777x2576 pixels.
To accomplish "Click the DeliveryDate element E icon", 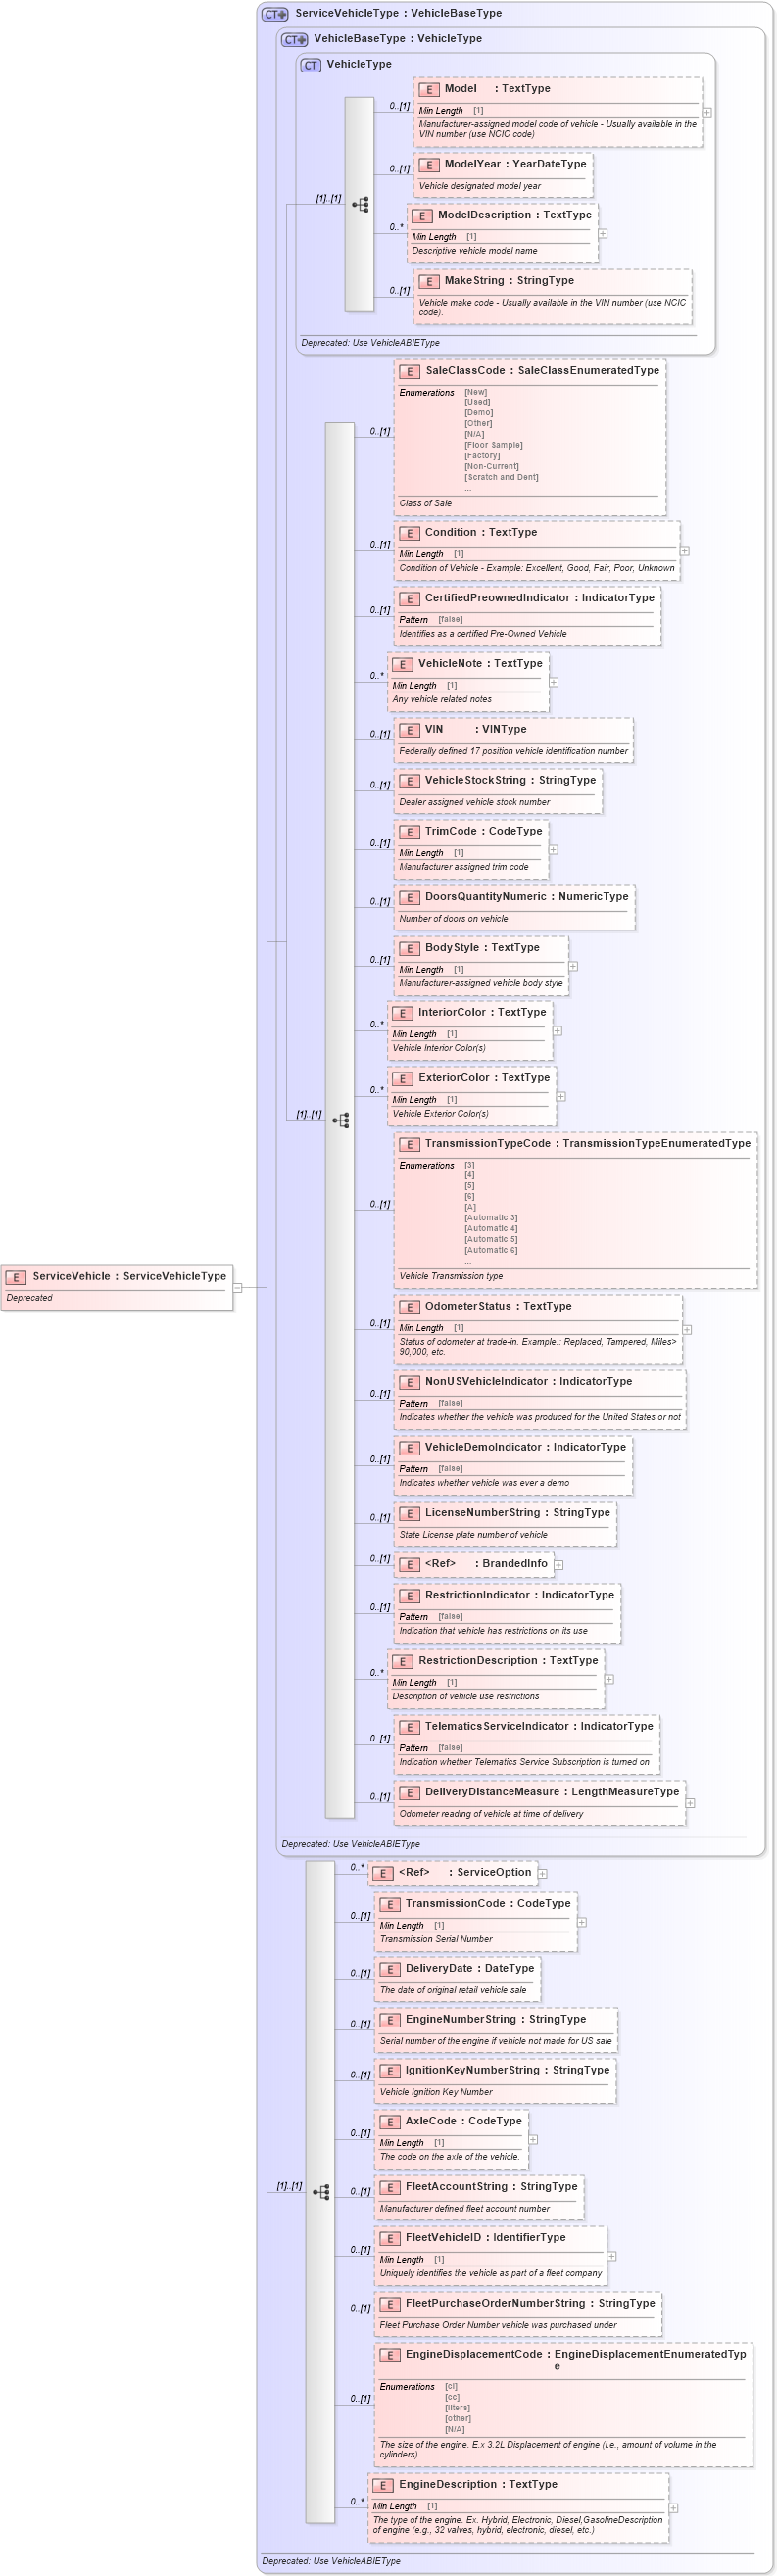I will [x=390, y=1969].
